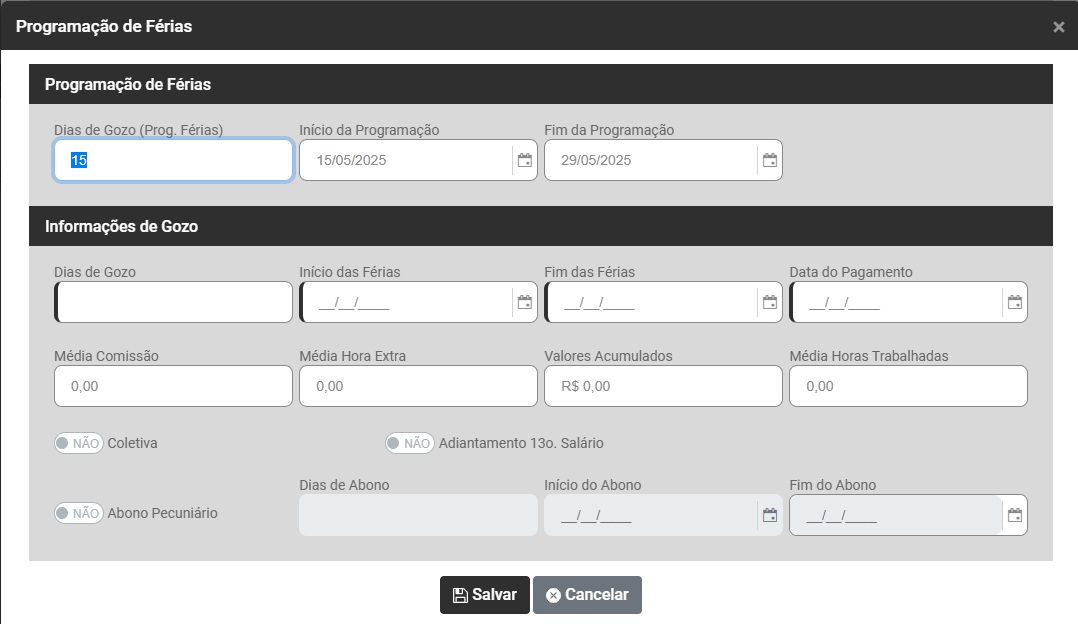Open calendar picker for Início das Férias
1078x624 pixels.
[524, 302]
